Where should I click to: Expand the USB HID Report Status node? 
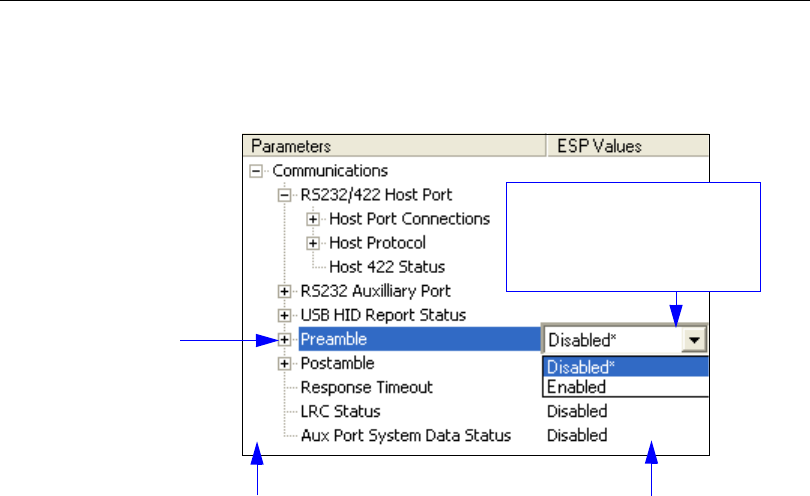(x=285, y=315)
